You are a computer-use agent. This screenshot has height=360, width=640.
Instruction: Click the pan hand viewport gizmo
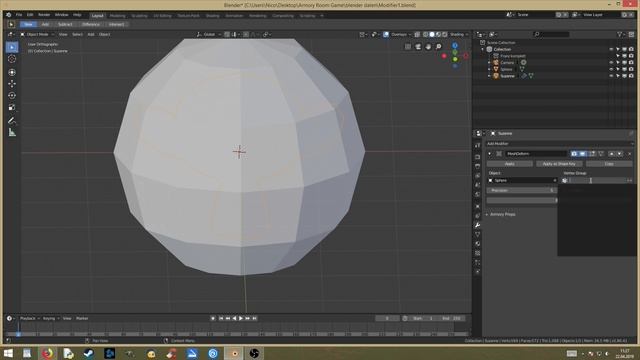(428, 47)
